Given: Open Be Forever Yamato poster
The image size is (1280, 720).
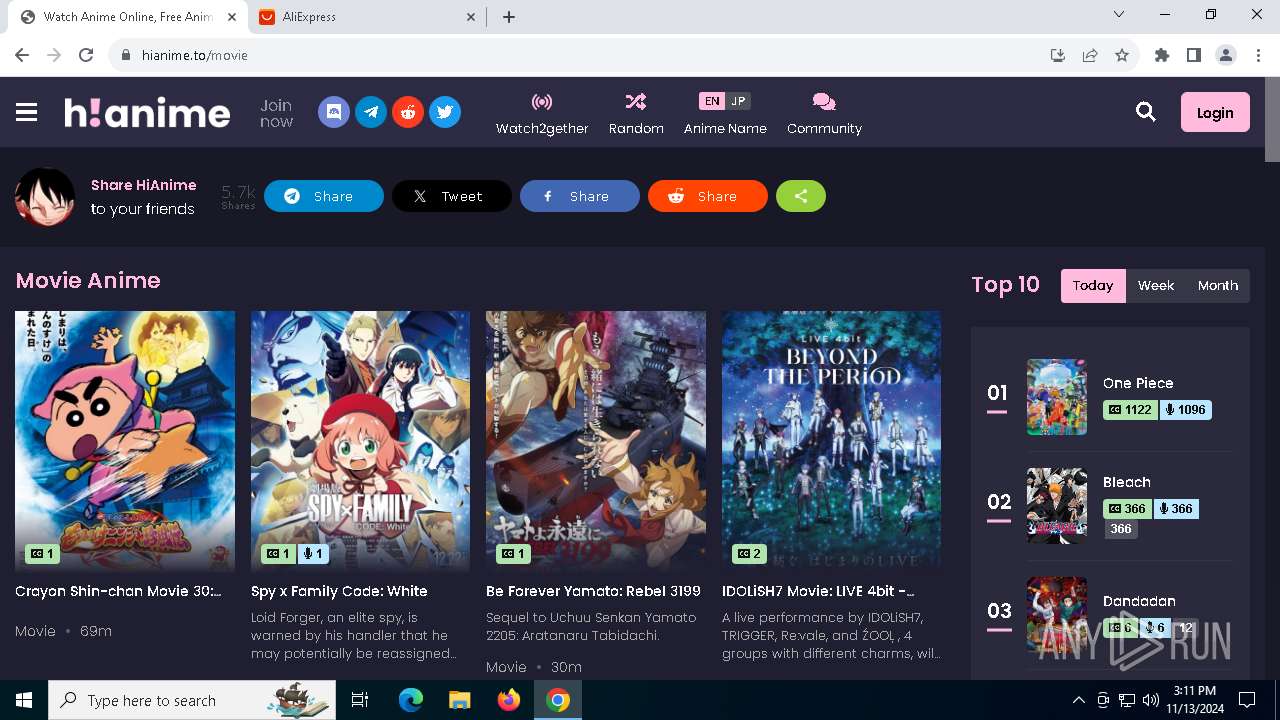Looking at the screenshot, I should coord(596,440).
